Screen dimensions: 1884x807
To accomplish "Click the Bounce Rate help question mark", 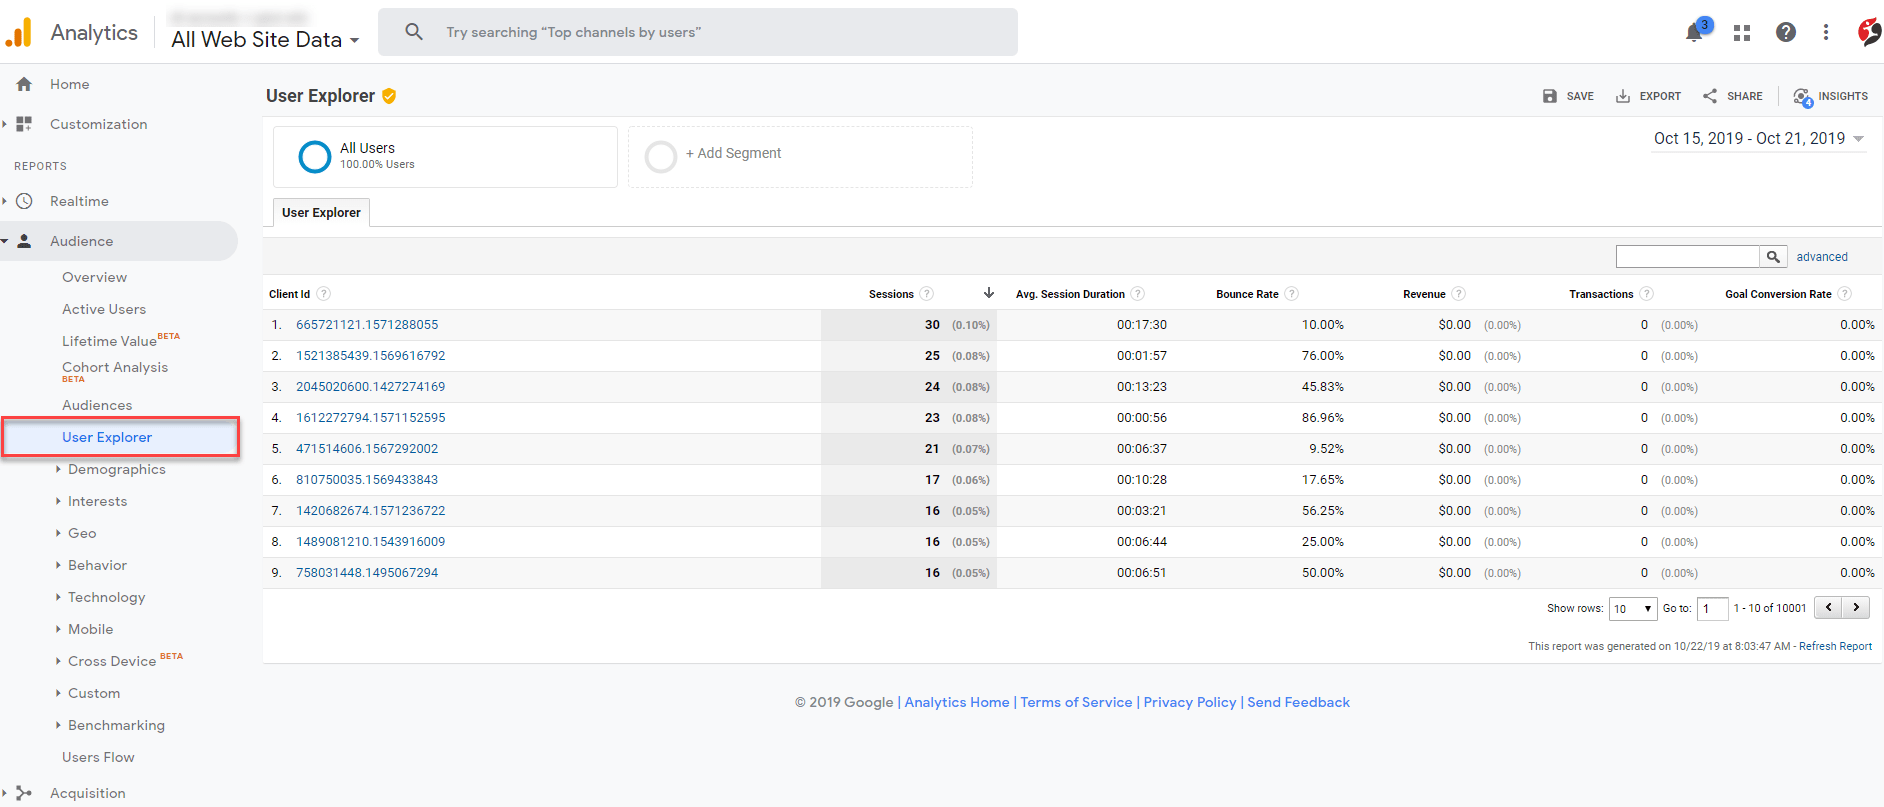I will [x=1292, y=294].
